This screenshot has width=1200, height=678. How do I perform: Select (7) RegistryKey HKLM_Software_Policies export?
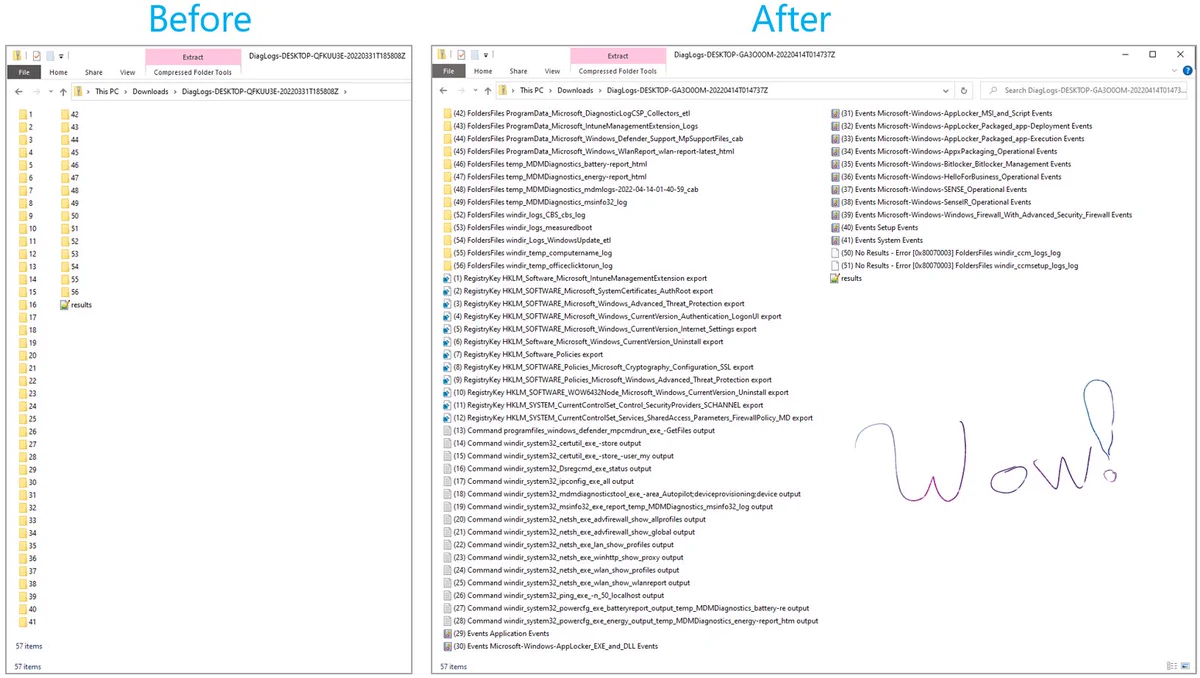click(522, 355)
